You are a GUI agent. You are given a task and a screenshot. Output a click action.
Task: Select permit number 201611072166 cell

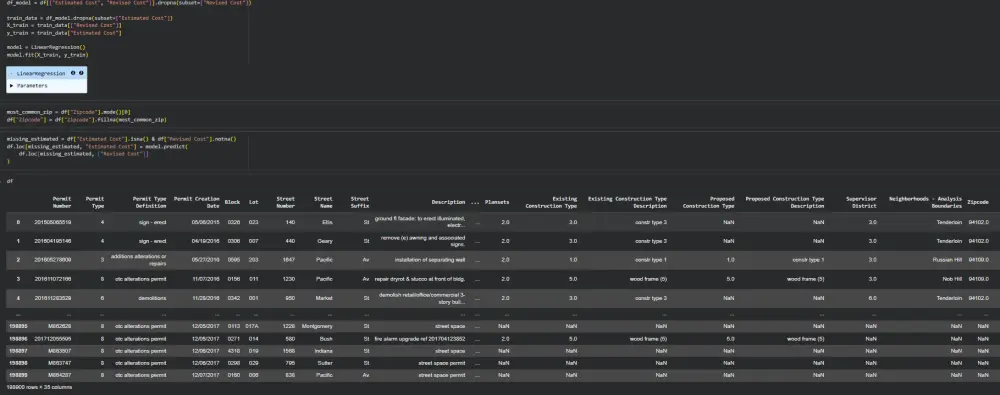click(x=53, y=279)
